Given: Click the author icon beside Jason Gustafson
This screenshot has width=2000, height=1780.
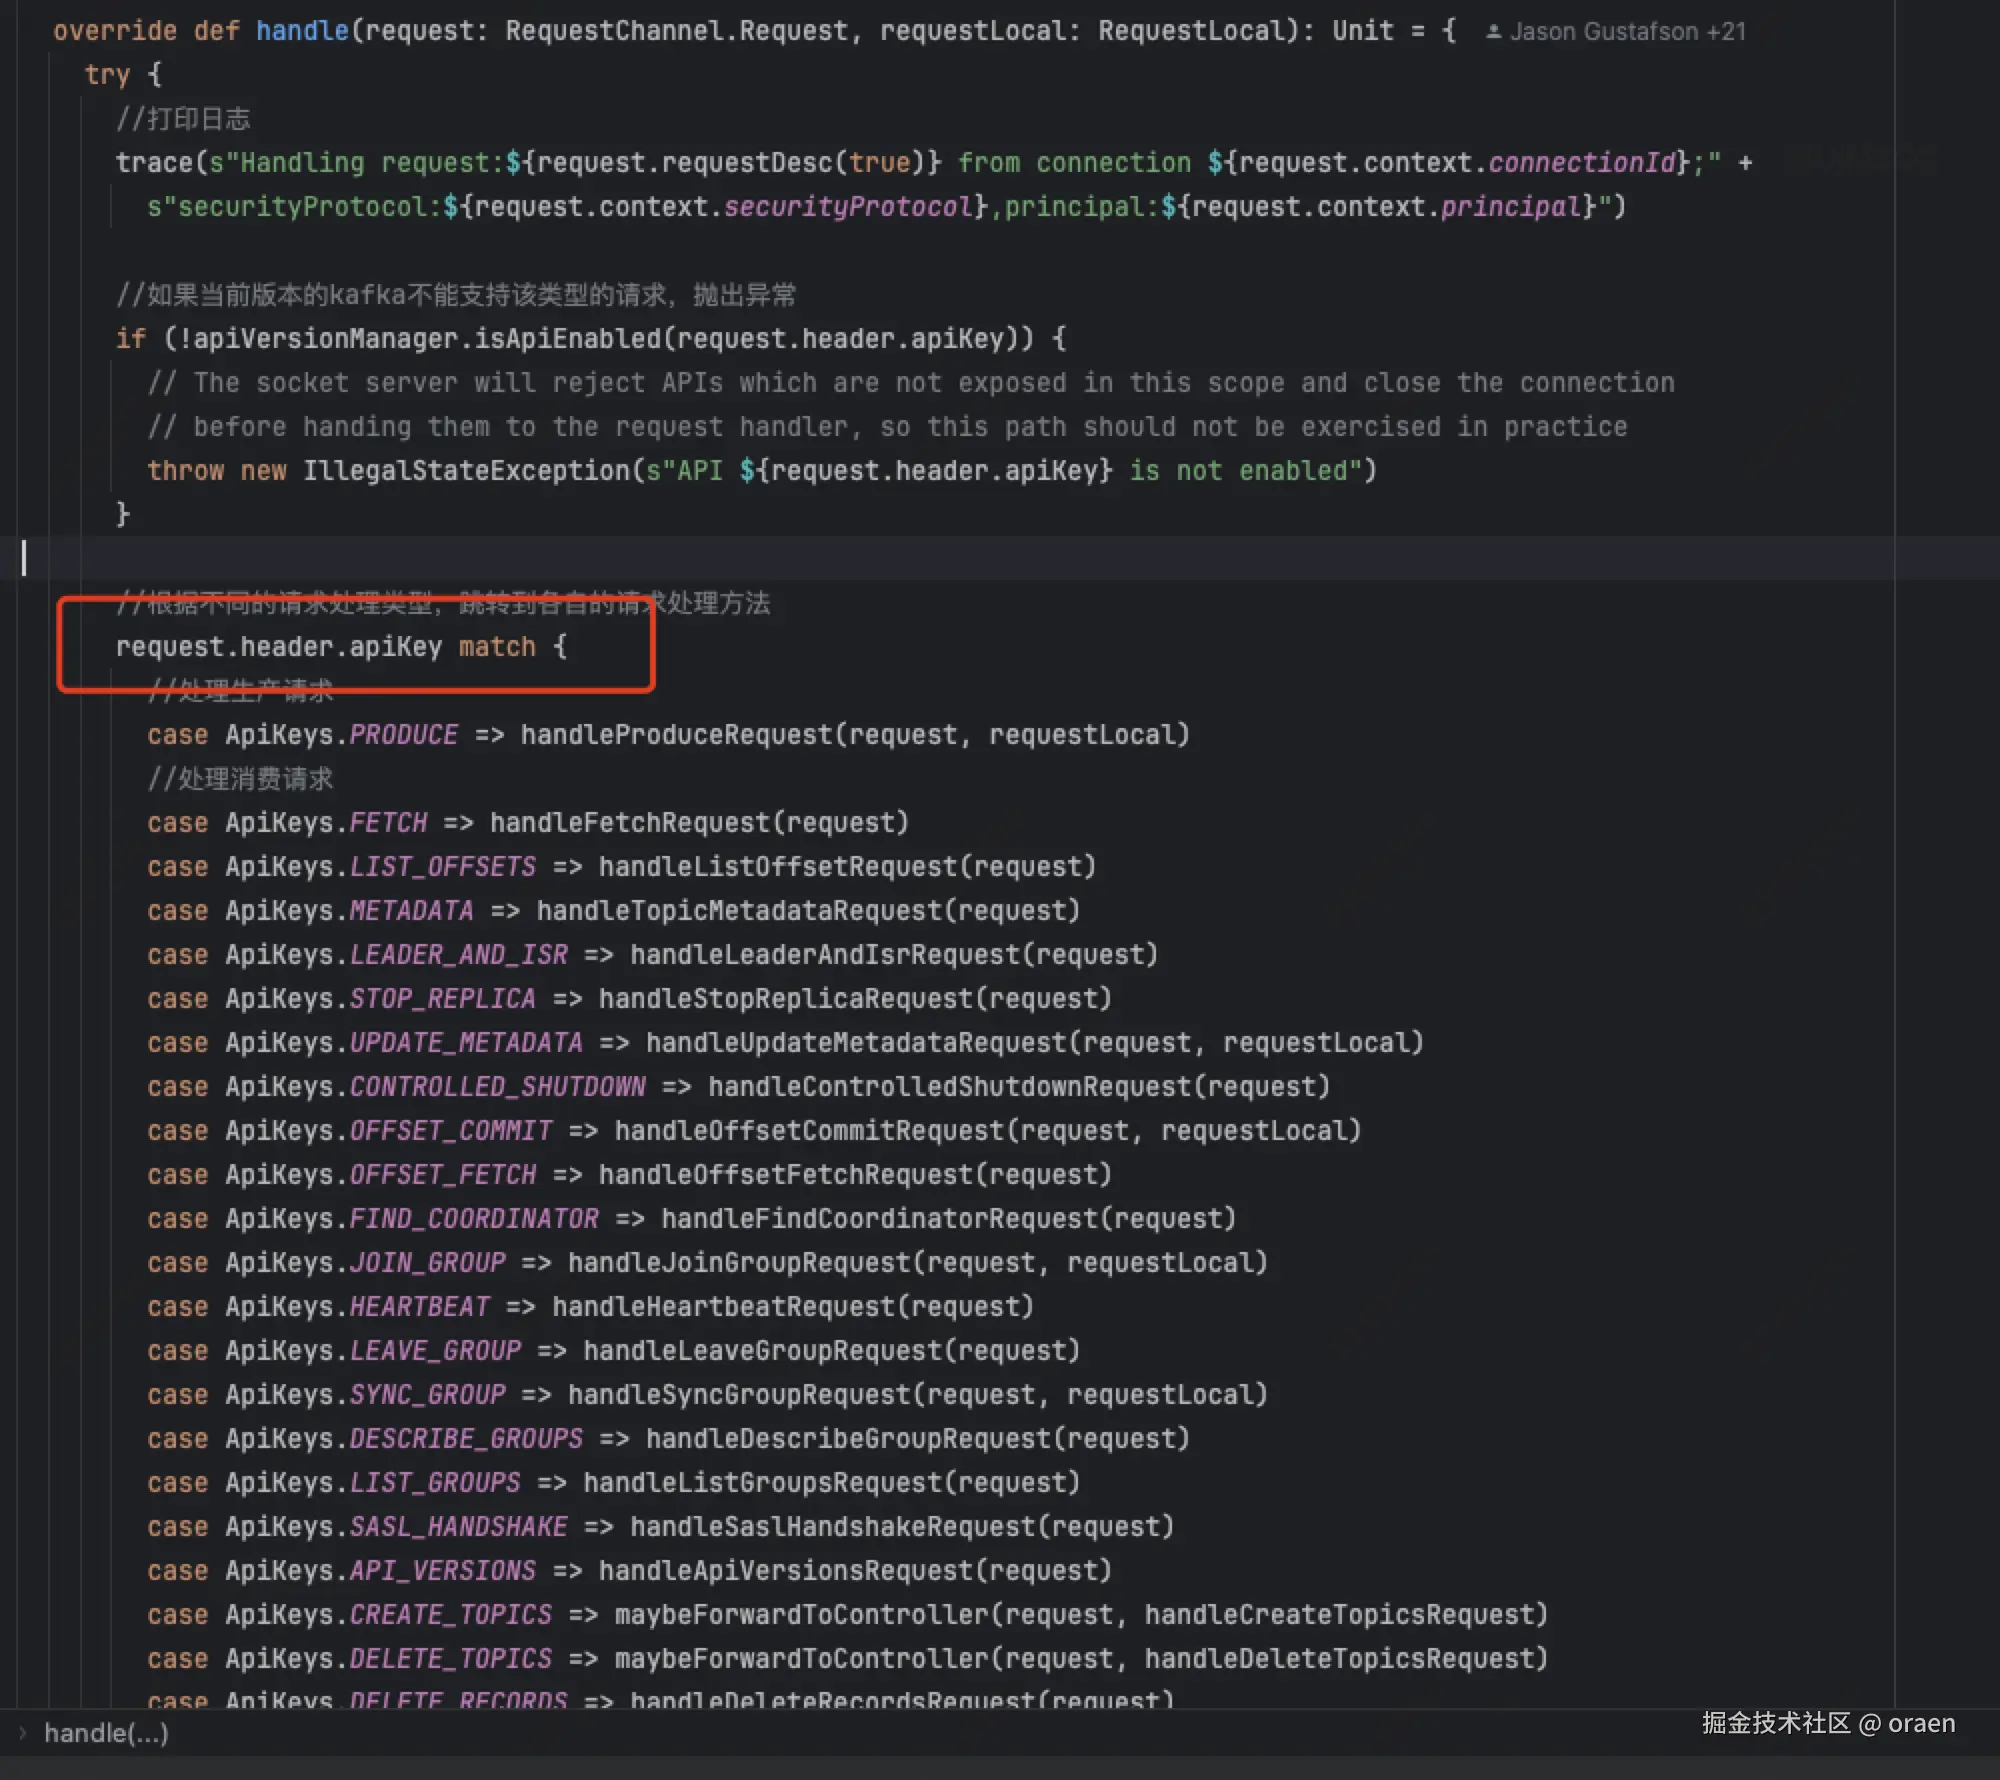Looking at the screenshot, I should click(1493, 32).
